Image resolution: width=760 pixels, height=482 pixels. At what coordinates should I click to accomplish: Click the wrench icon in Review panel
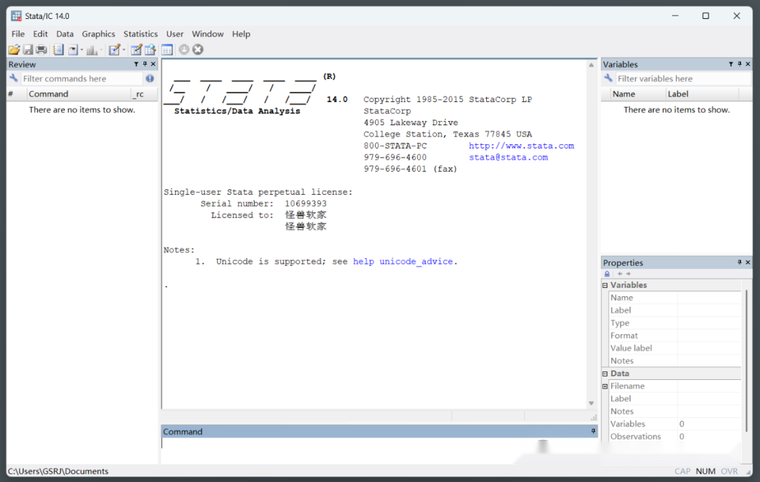(14, 78)
